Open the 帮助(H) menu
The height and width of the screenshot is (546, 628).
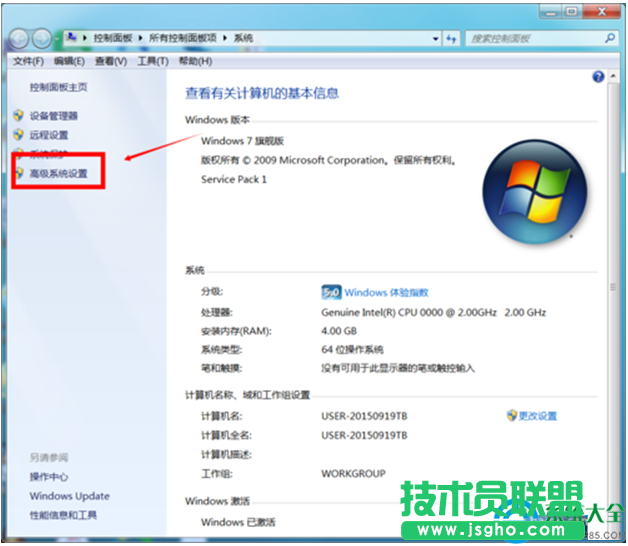tap(195, 61)
